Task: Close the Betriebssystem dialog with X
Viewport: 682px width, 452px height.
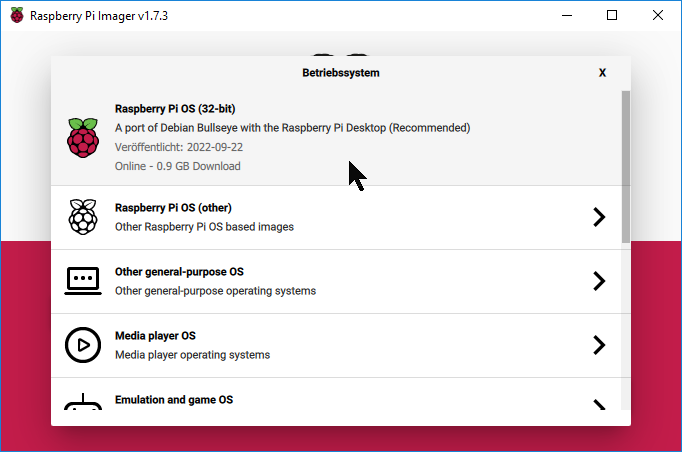Action: tap(602, 73)
